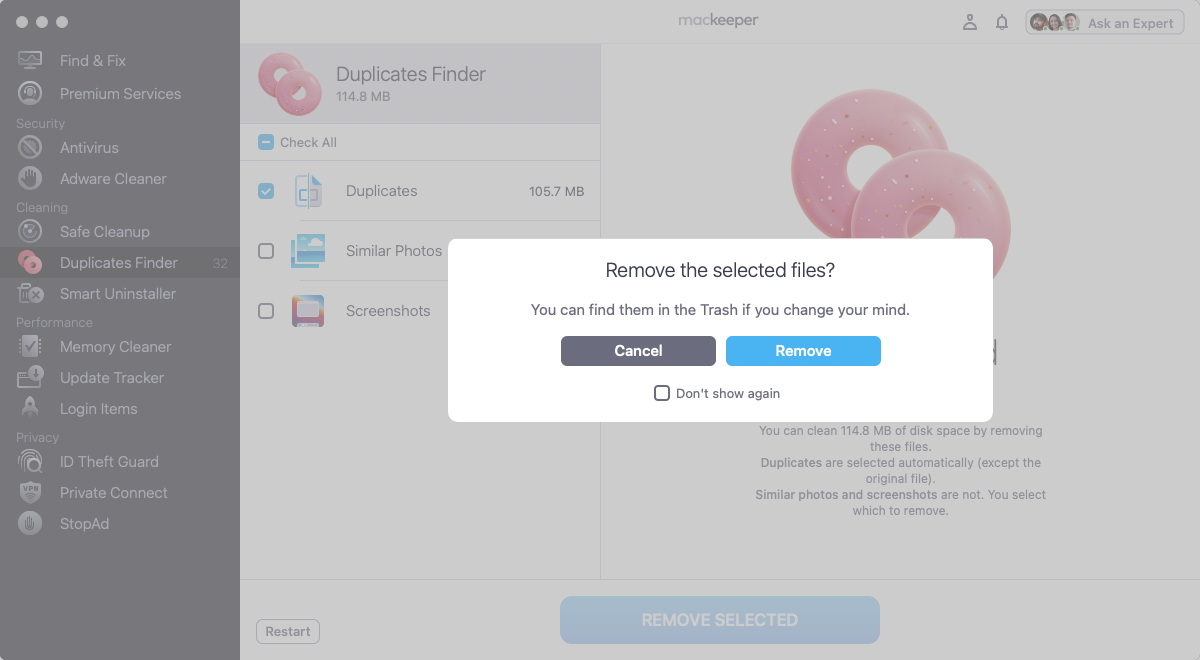Open the user account profile icon
This screenshot has width=1200, height=660.
pyautogui.click(x=969, y=22)
